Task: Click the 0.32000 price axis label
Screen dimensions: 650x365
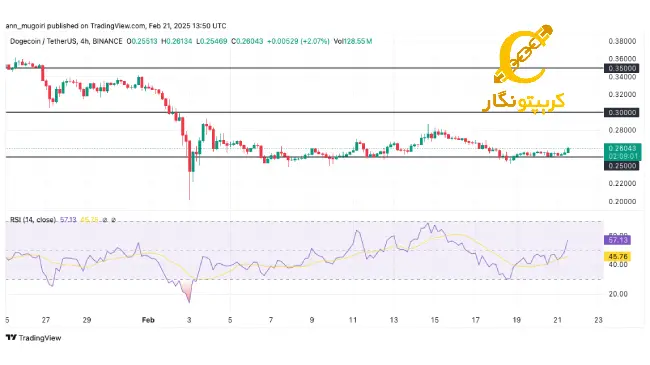Action: (622, 95)
